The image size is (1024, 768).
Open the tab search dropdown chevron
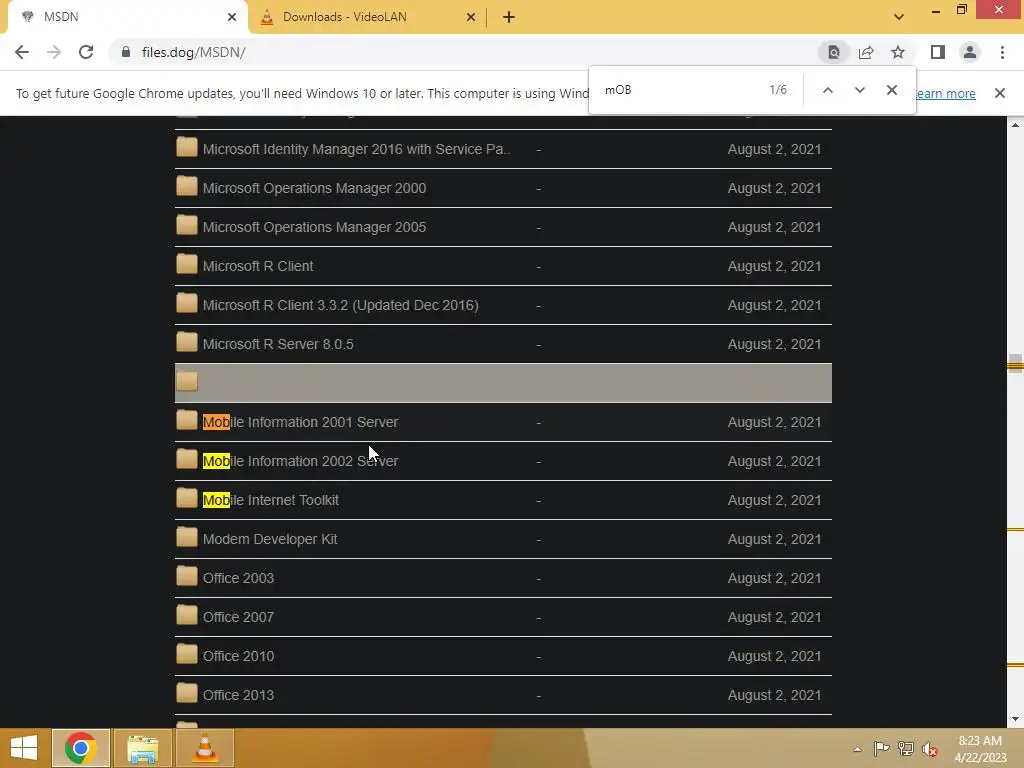[x=899, y=17]
